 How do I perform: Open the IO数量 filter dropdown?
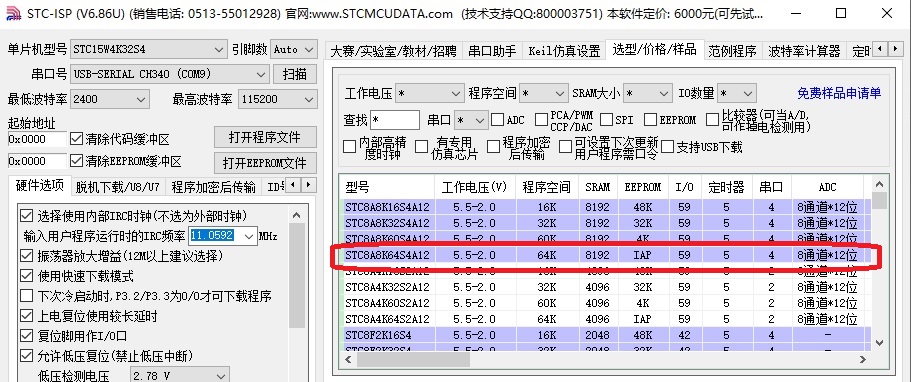click(736, 93)
